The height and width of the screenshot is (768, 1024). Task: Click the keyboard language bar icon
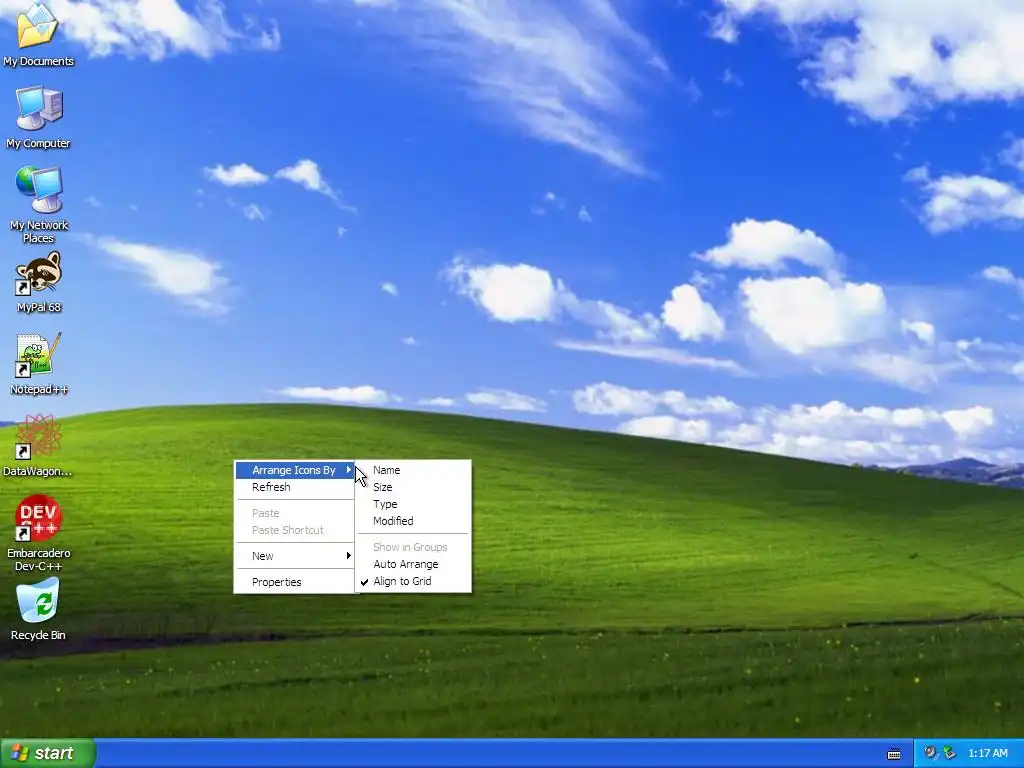click(894, 754)
